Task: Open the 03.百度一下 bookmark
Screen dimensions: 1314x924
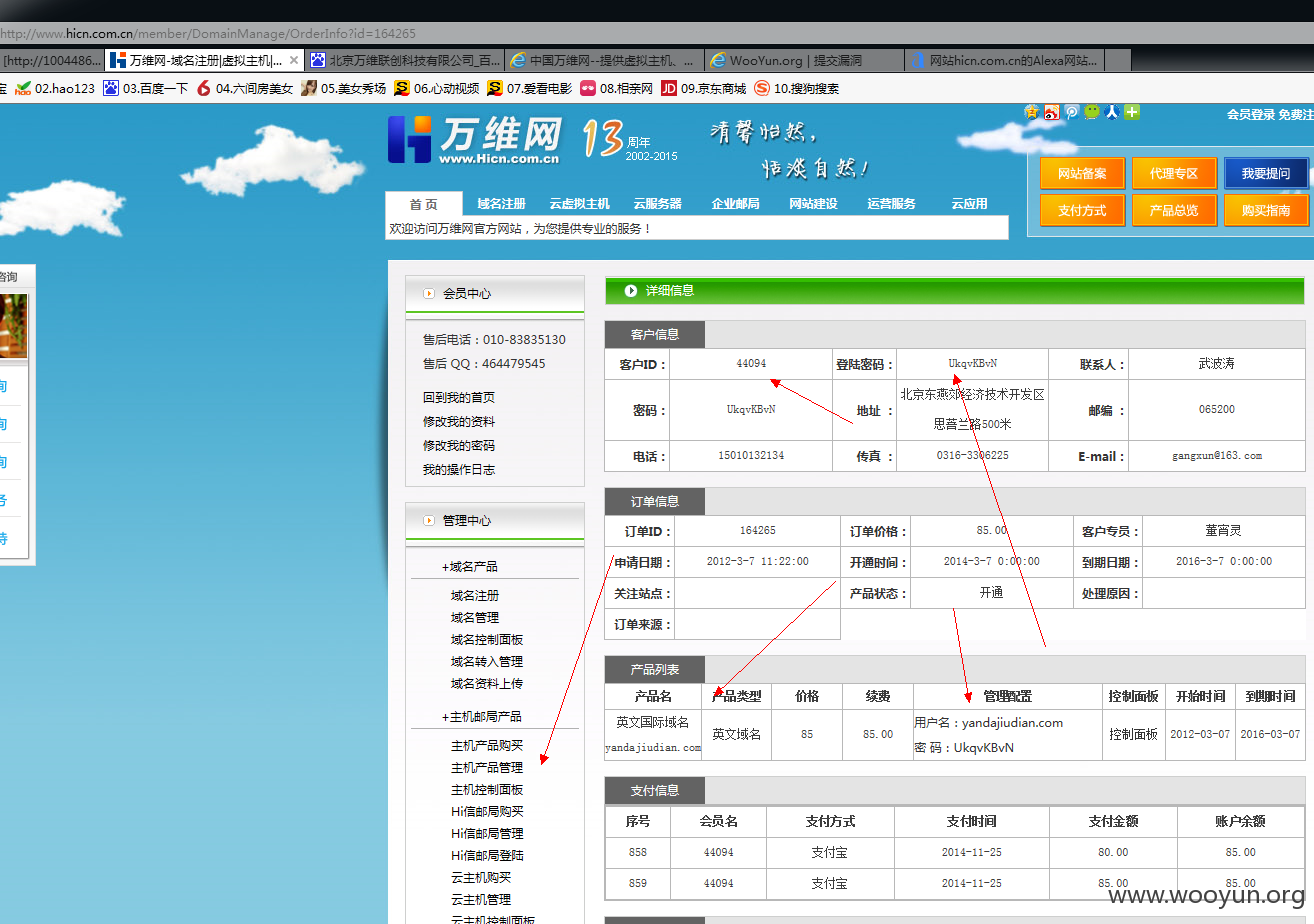Action: coord(146,88)
